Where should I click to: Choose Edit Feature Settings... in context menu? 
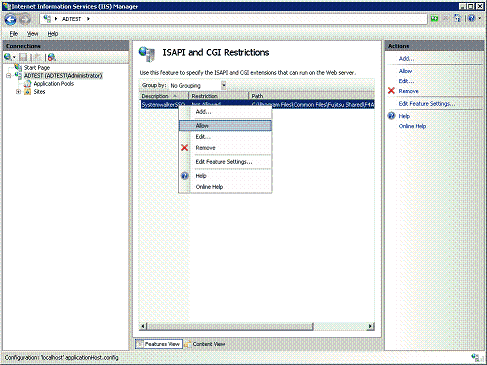tap(225, 162)
